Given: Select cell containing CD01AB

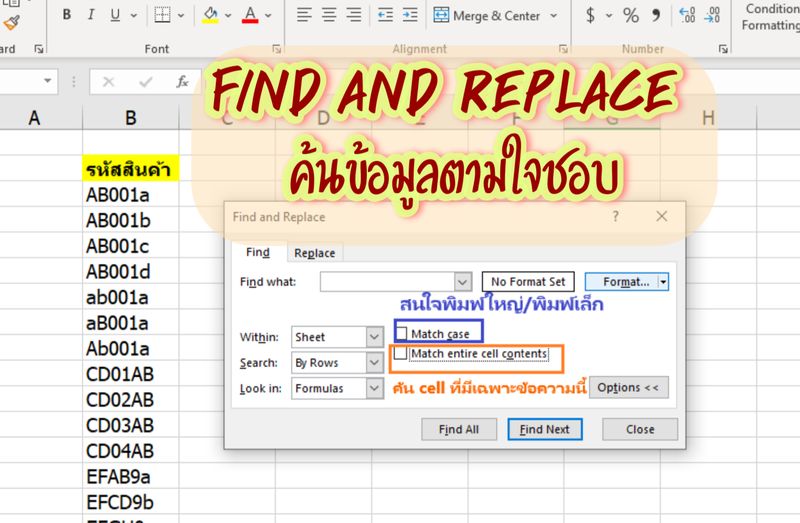Looking at the screenshot, I should (131, 374).
